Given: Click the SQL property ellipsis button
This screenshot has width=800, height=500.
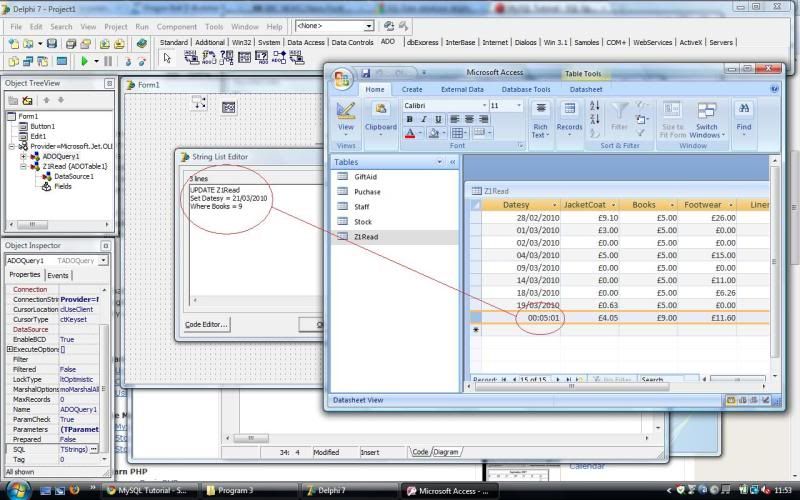Looking at the screenshot, I should pyautogui.click(x=94, y=449).
